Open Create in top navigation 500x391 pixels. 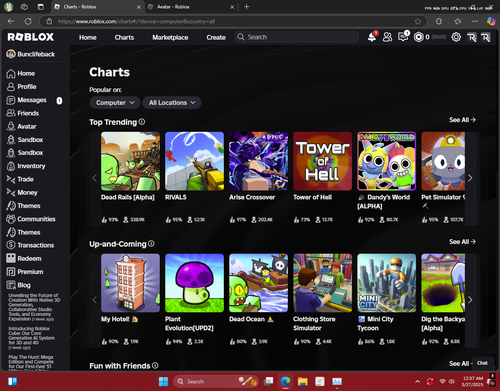(216, 37)
